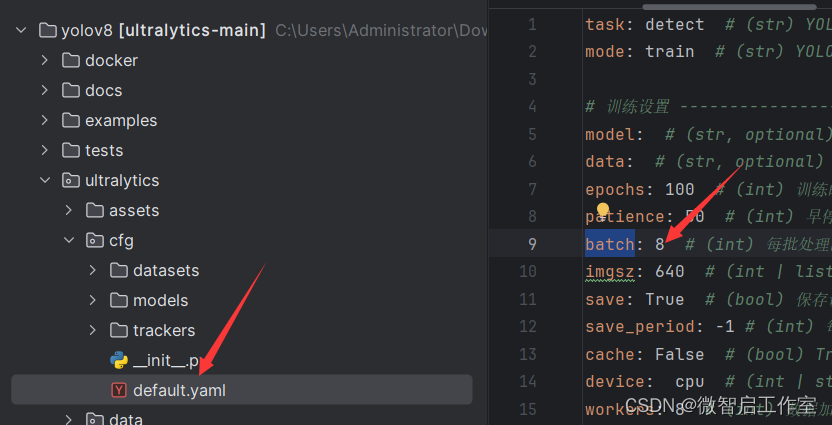The image size is (832, 425).
Task: Click the highlighted 'batch' key
Action: tap(610, 244)
